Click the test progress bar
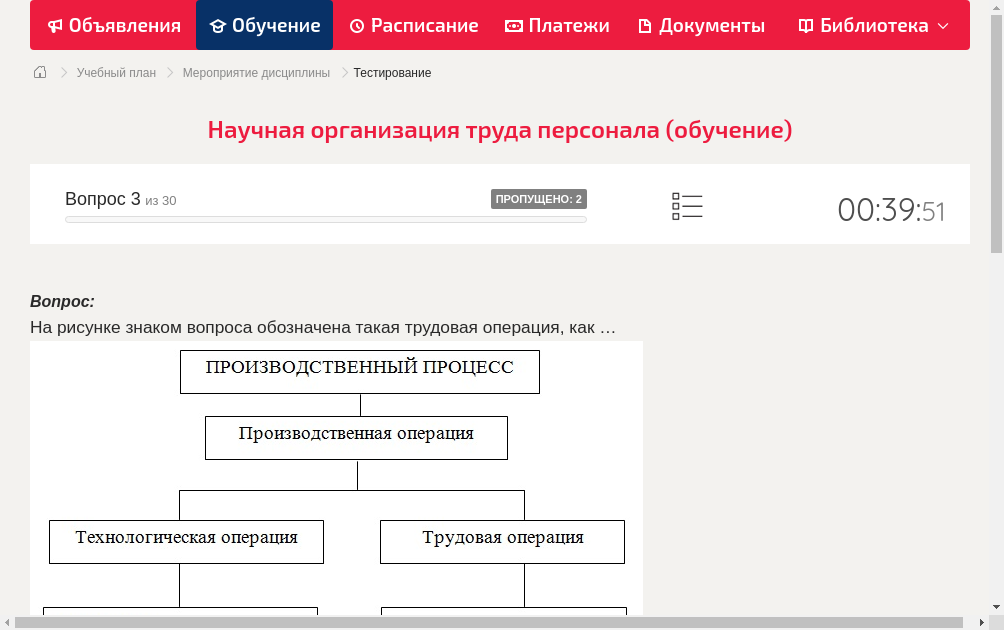This screenshot has width=1004, height=630. click(x=325, y=219)
